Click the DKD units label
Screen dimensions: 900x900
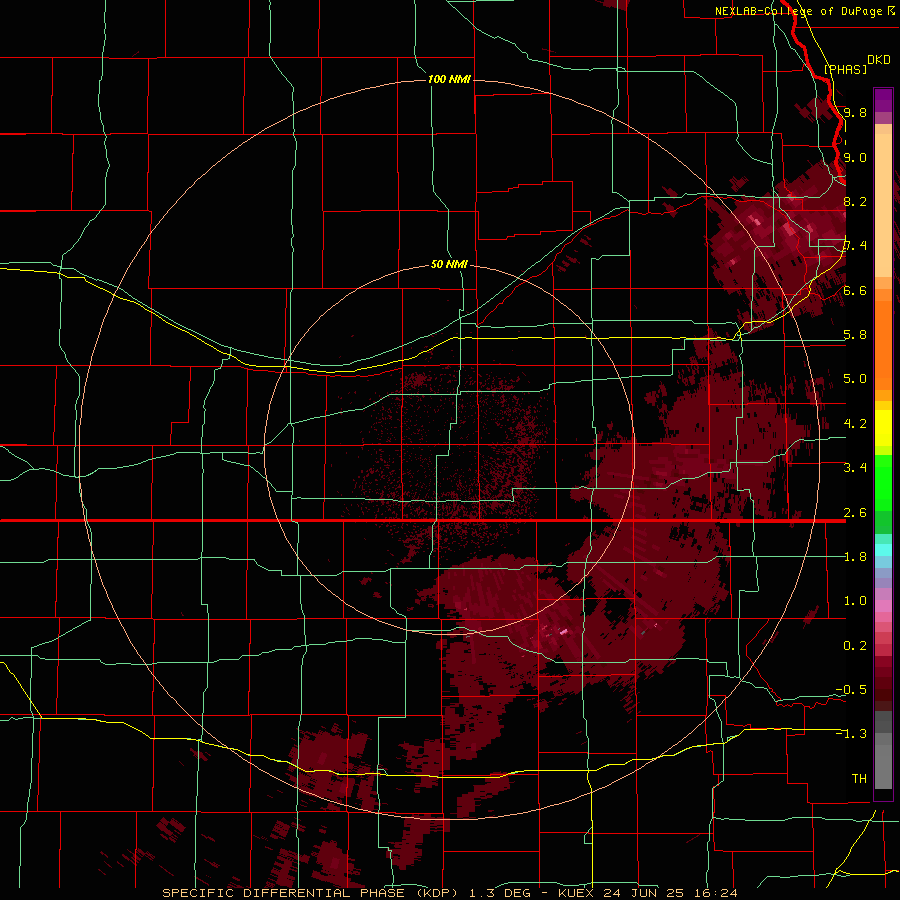click(x=879, y=60)
